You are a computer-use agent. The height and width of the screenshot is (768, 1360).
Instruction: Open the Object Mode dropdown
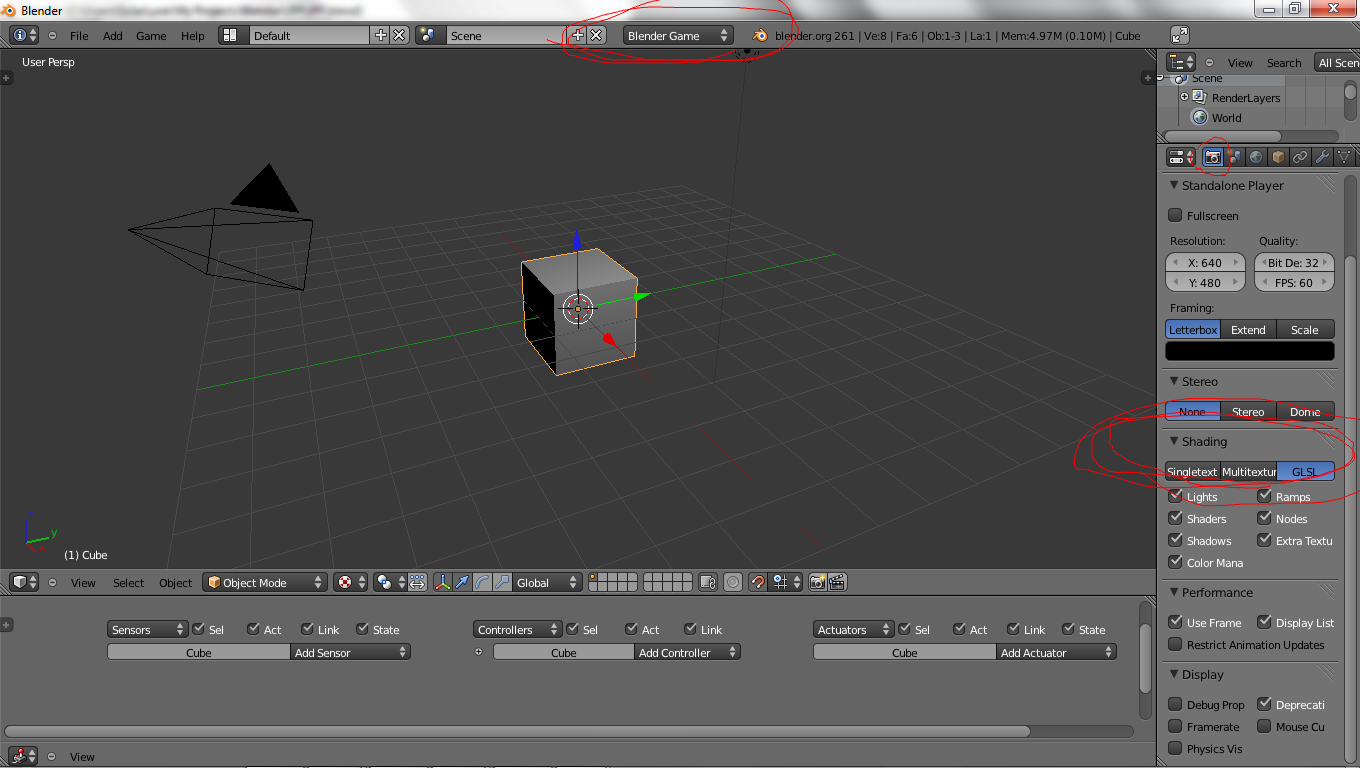pos(265,582)
